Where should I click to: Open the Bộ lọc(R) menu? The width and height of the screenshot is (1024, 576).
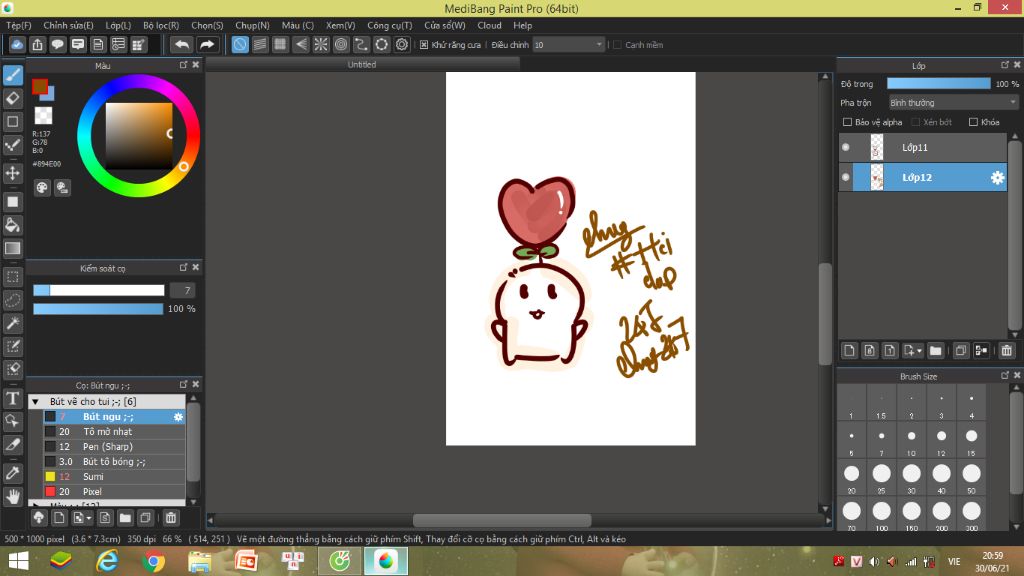(x=161, y=25)
